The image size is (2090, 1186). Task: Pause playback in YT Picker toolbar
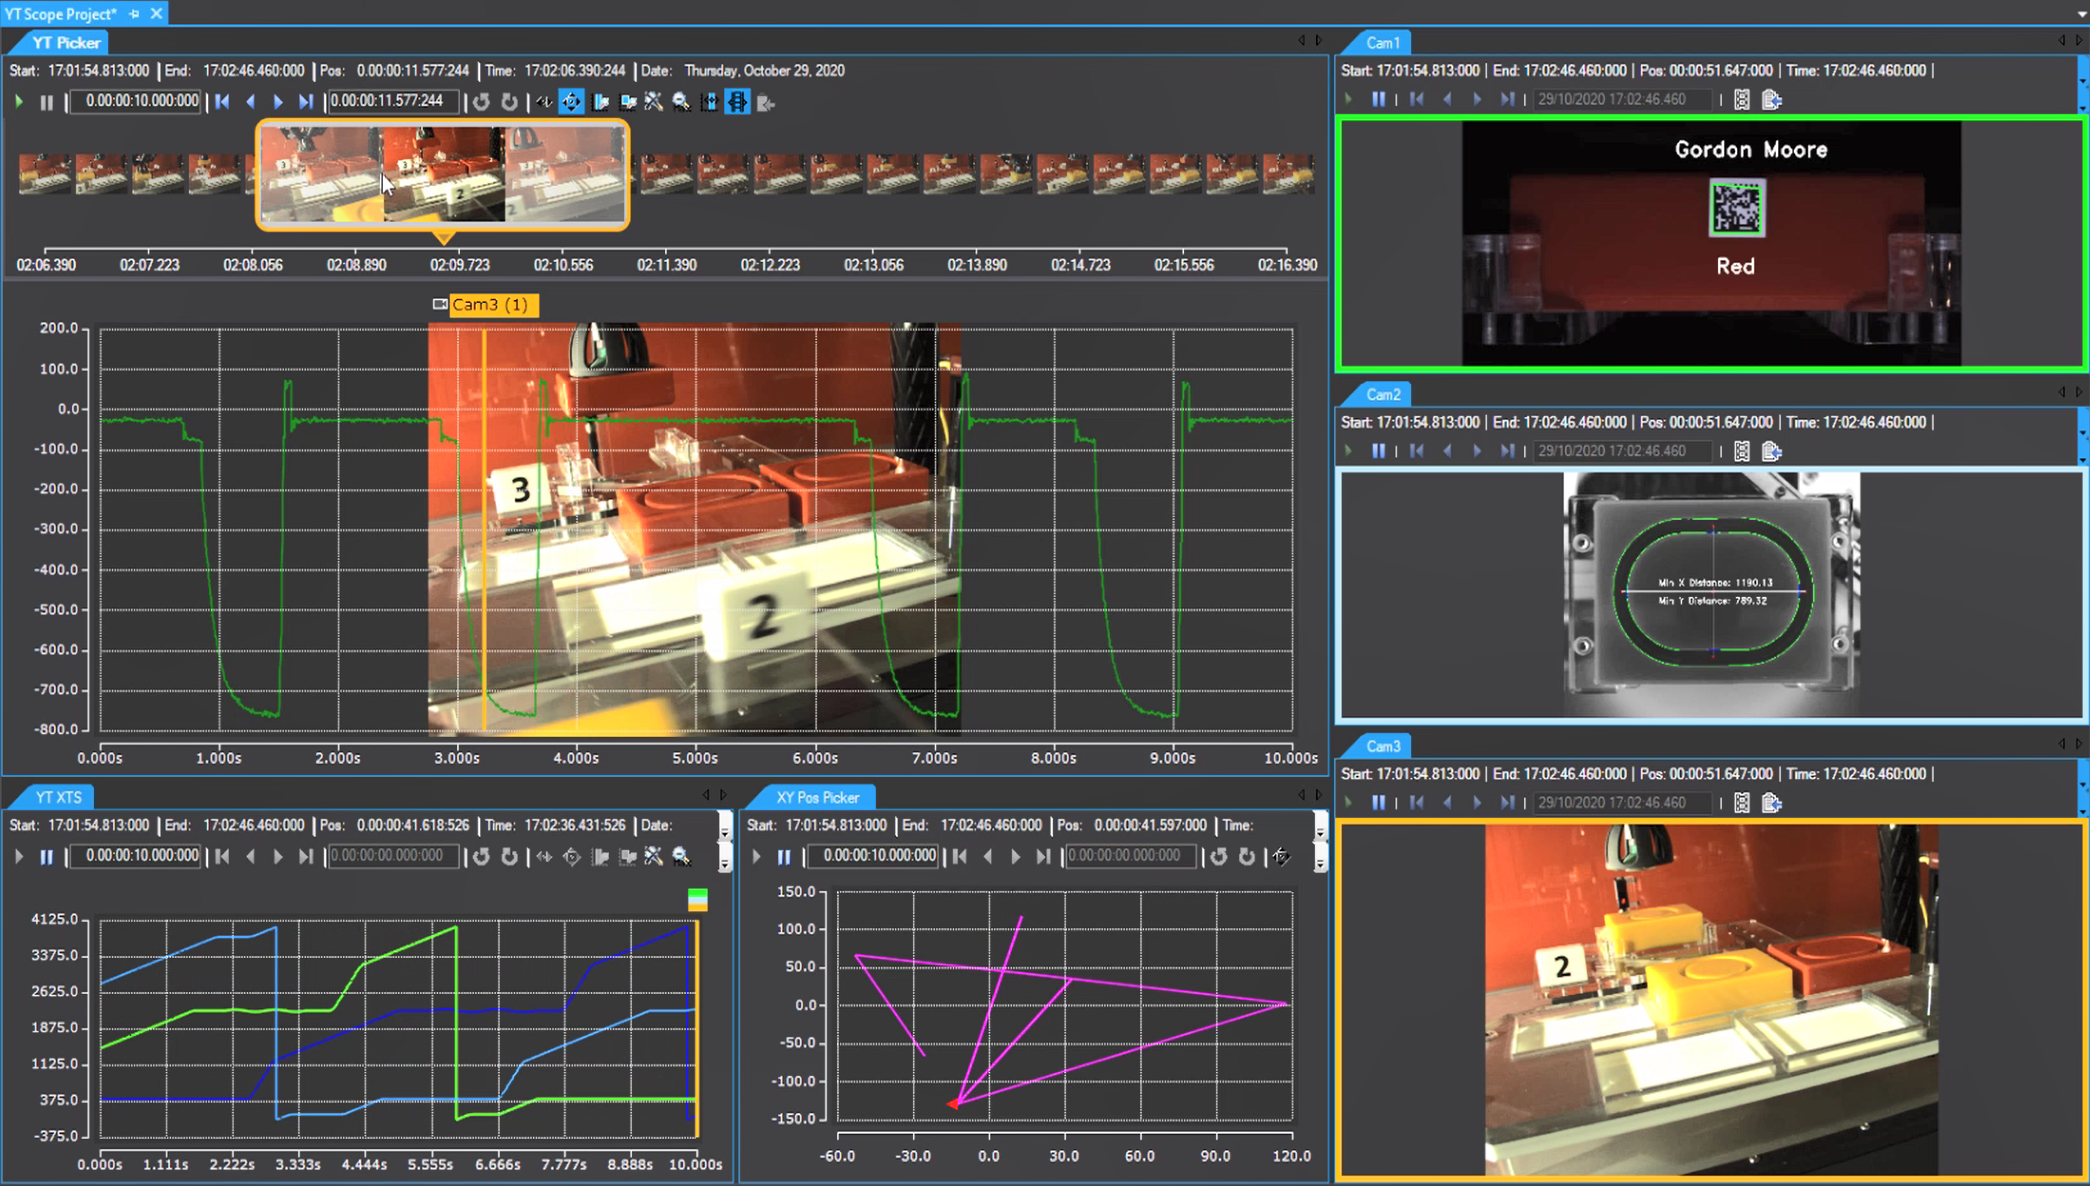46,101
